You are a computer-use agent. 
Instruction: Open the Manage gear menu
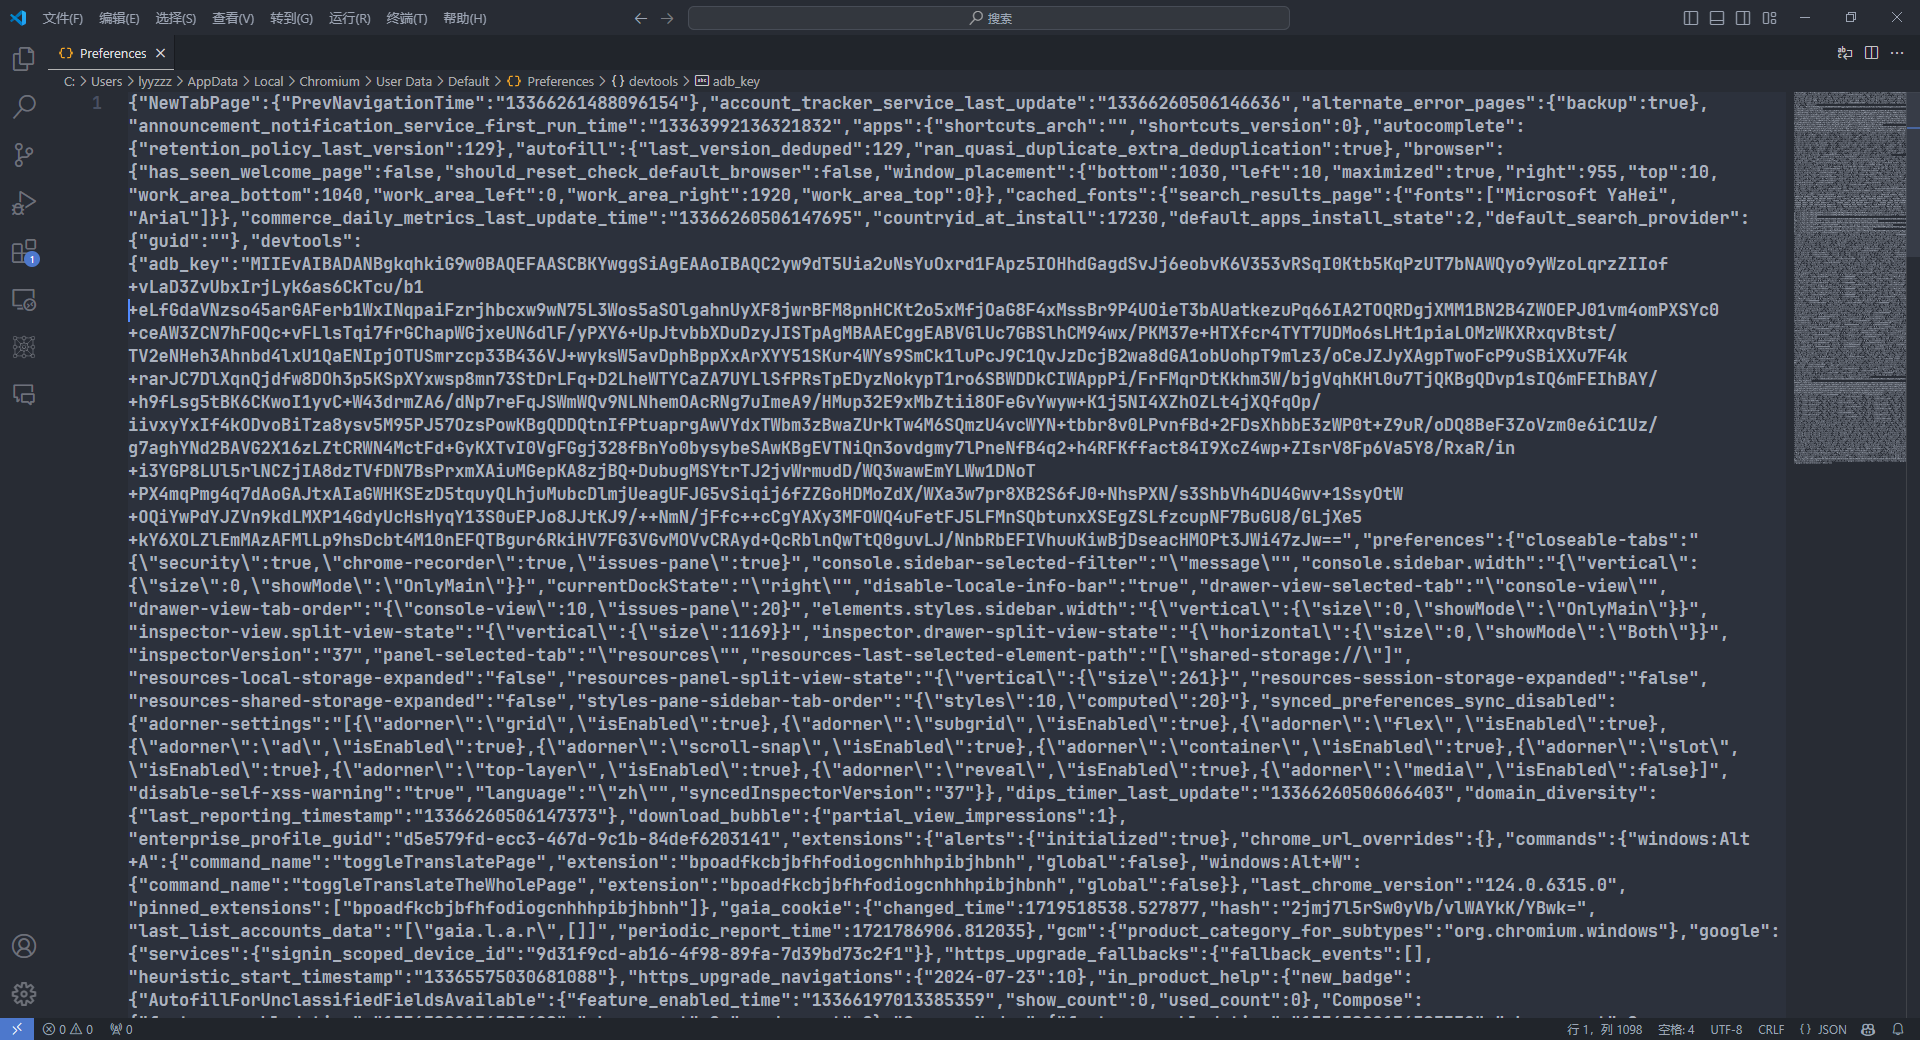click(23, 994)
